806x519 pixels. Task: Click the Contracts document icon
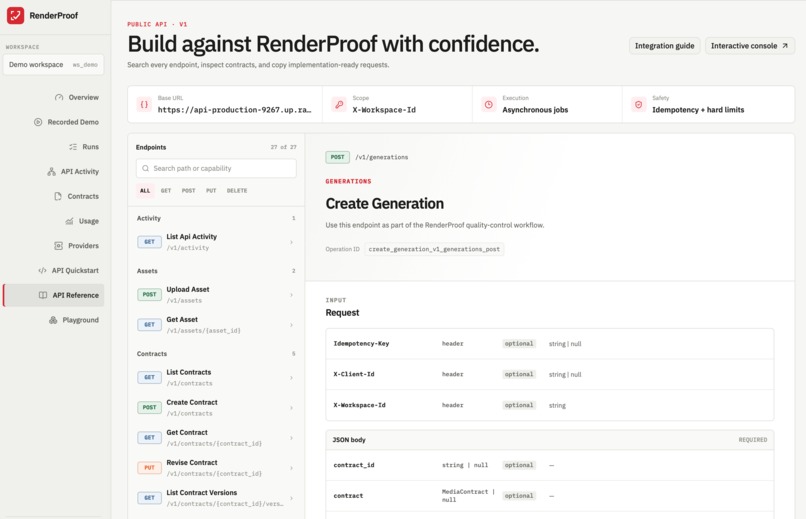pos(58,196)
